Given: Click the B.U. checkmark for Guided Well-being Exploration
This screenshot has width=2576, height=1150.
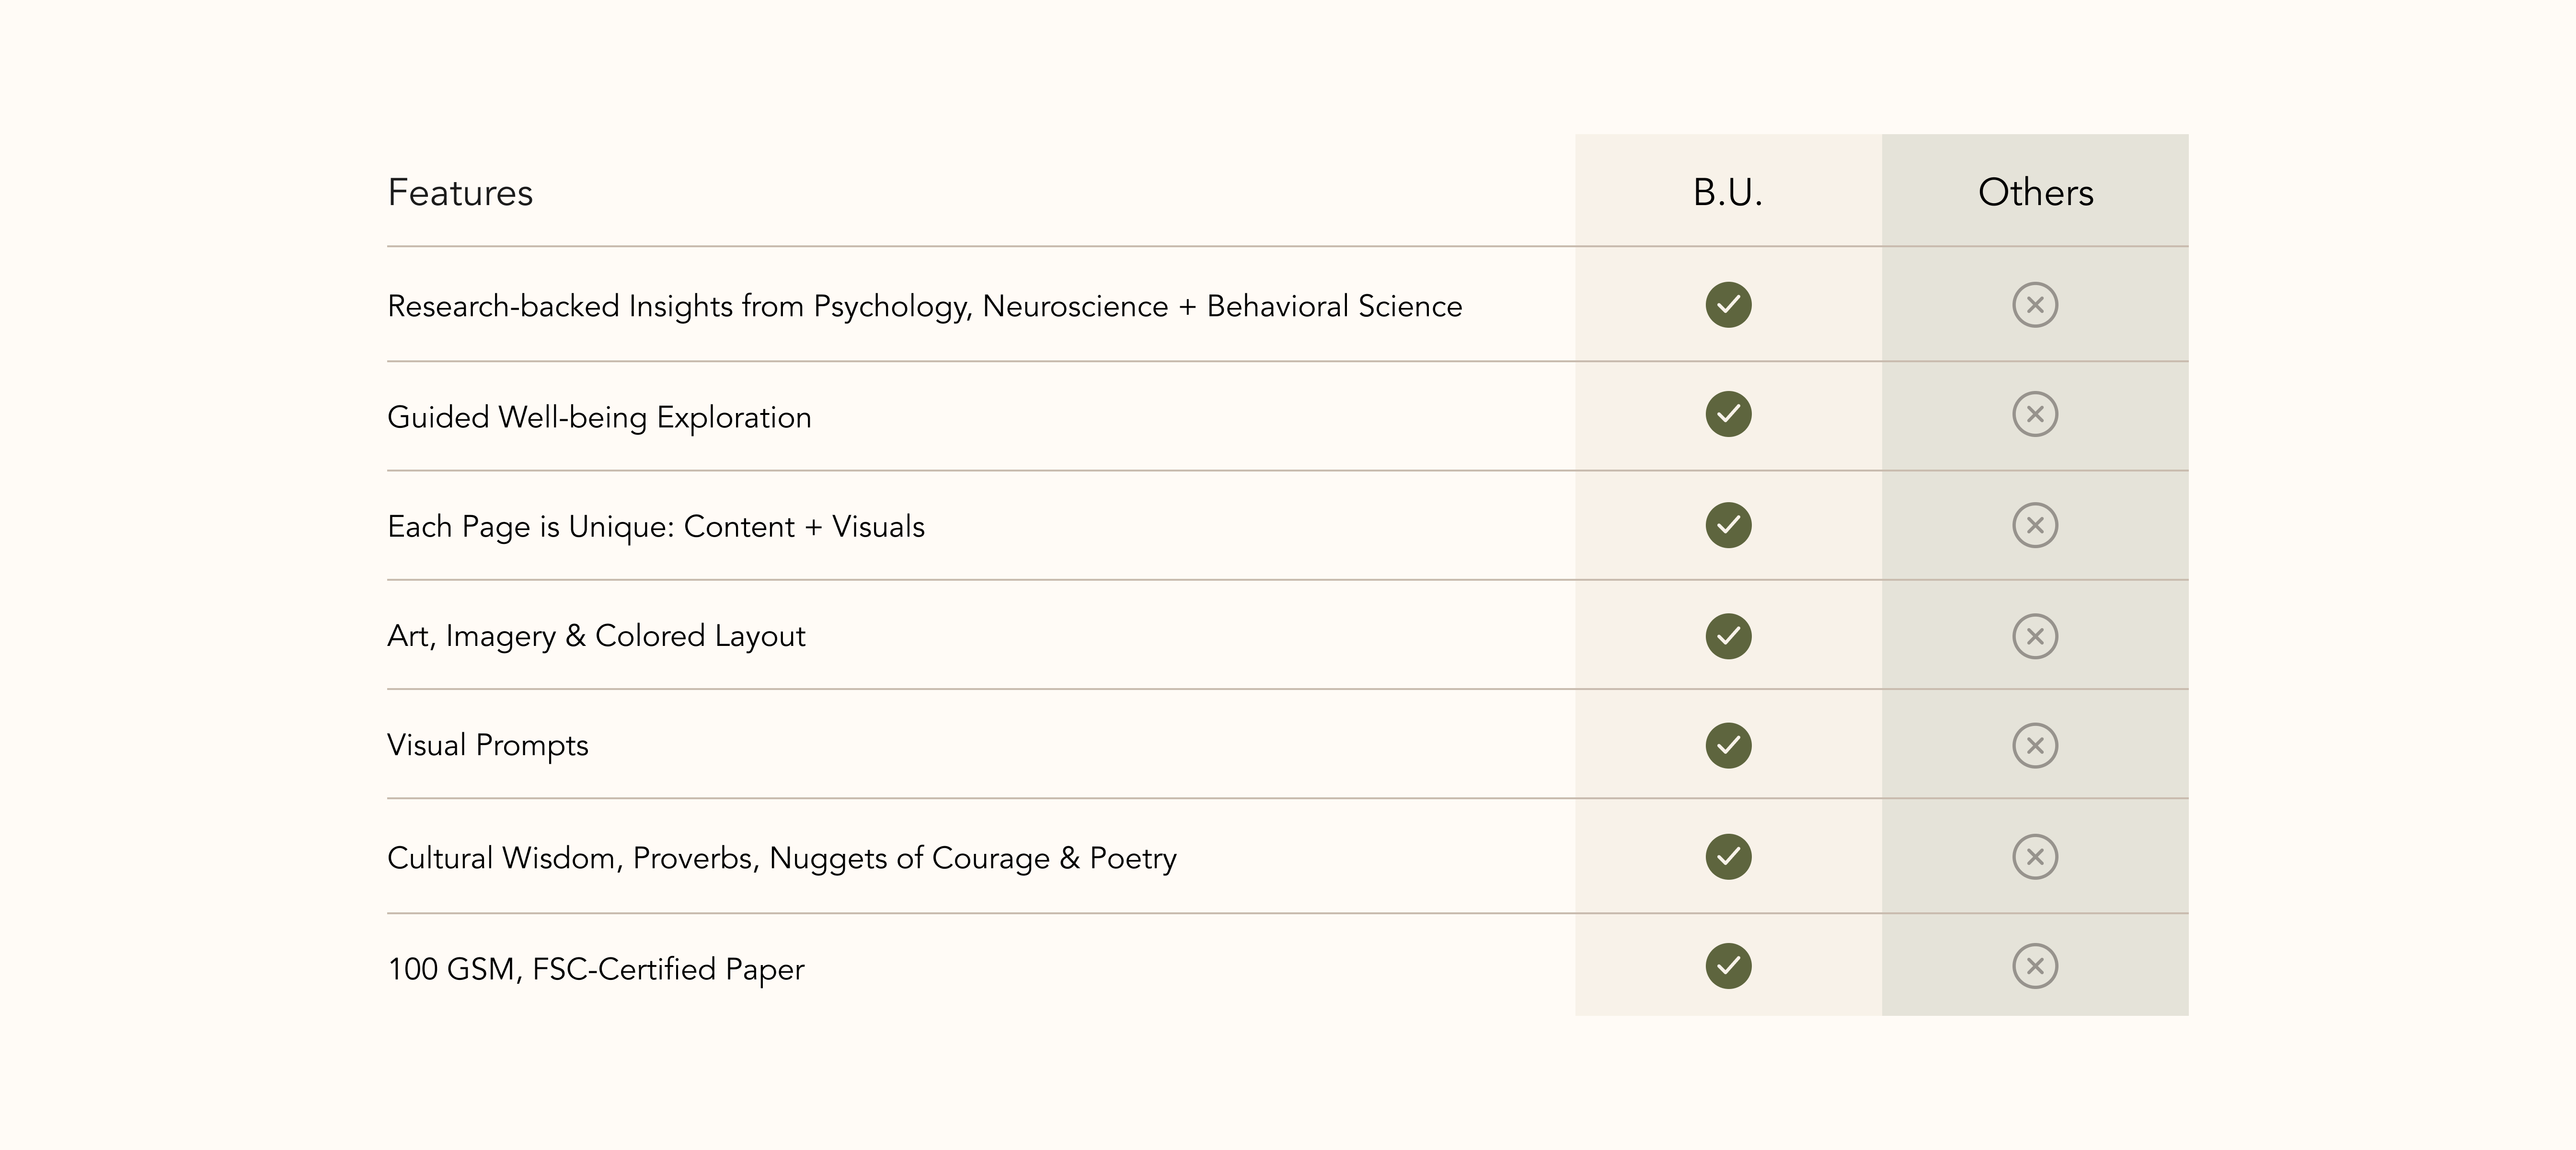Looking at the screenshot, I should click(1728, 414).
